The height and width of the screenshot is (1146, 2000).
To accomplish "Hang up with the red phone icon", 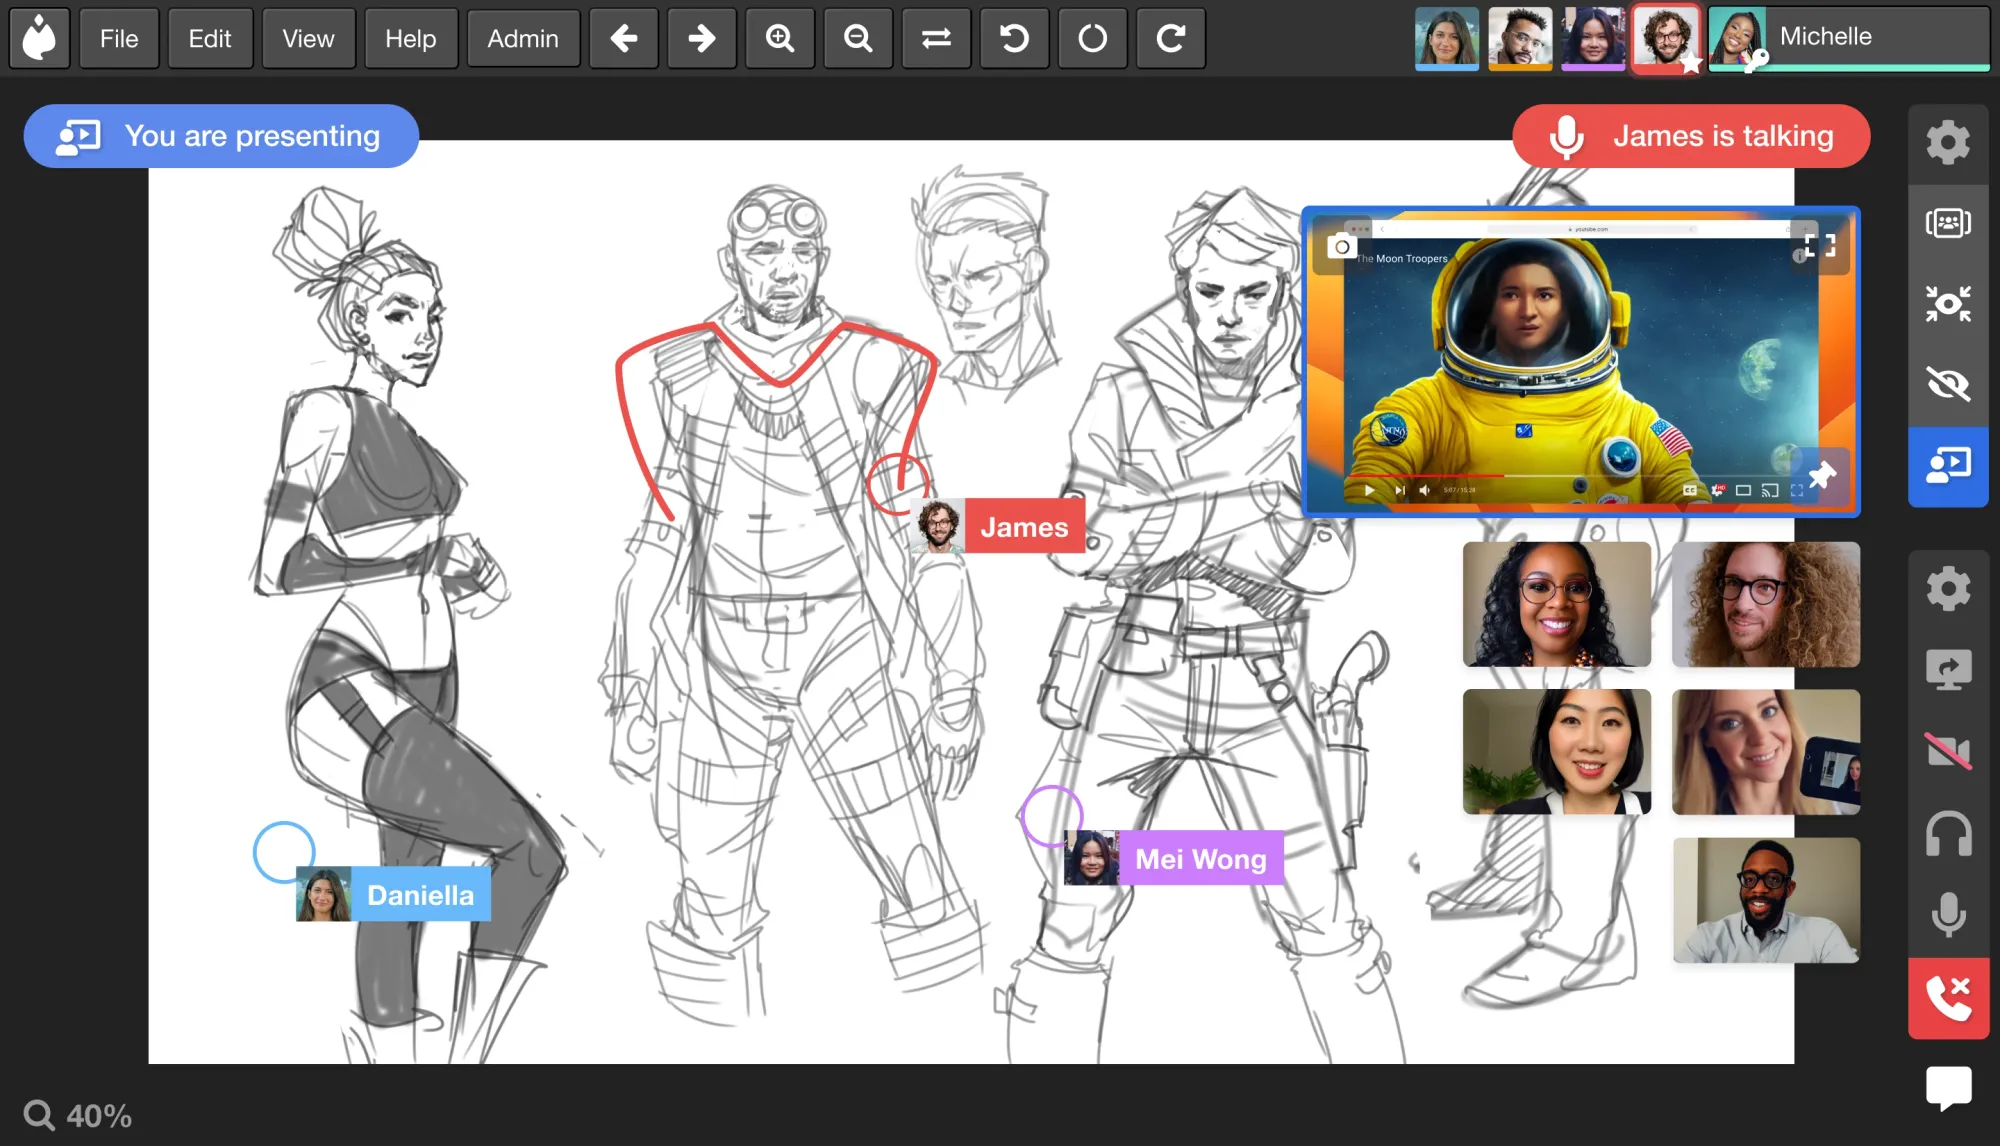I will pos(1948,998).
